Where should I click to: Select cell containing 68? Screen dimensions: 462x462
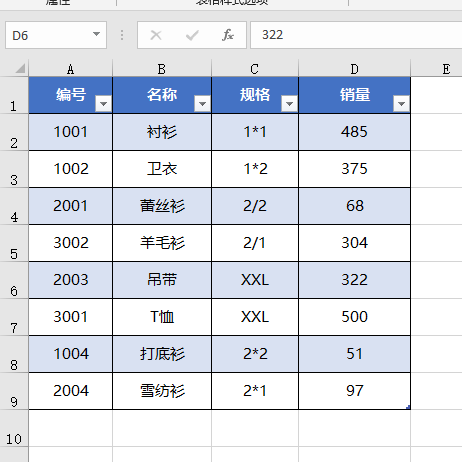coord(355,206)
